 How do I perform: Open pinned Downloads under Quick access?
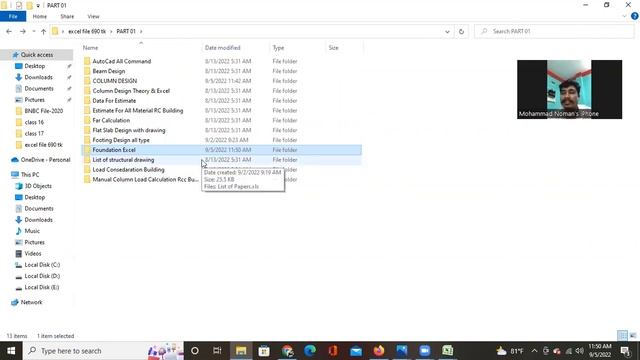click(x=38, y=77)
